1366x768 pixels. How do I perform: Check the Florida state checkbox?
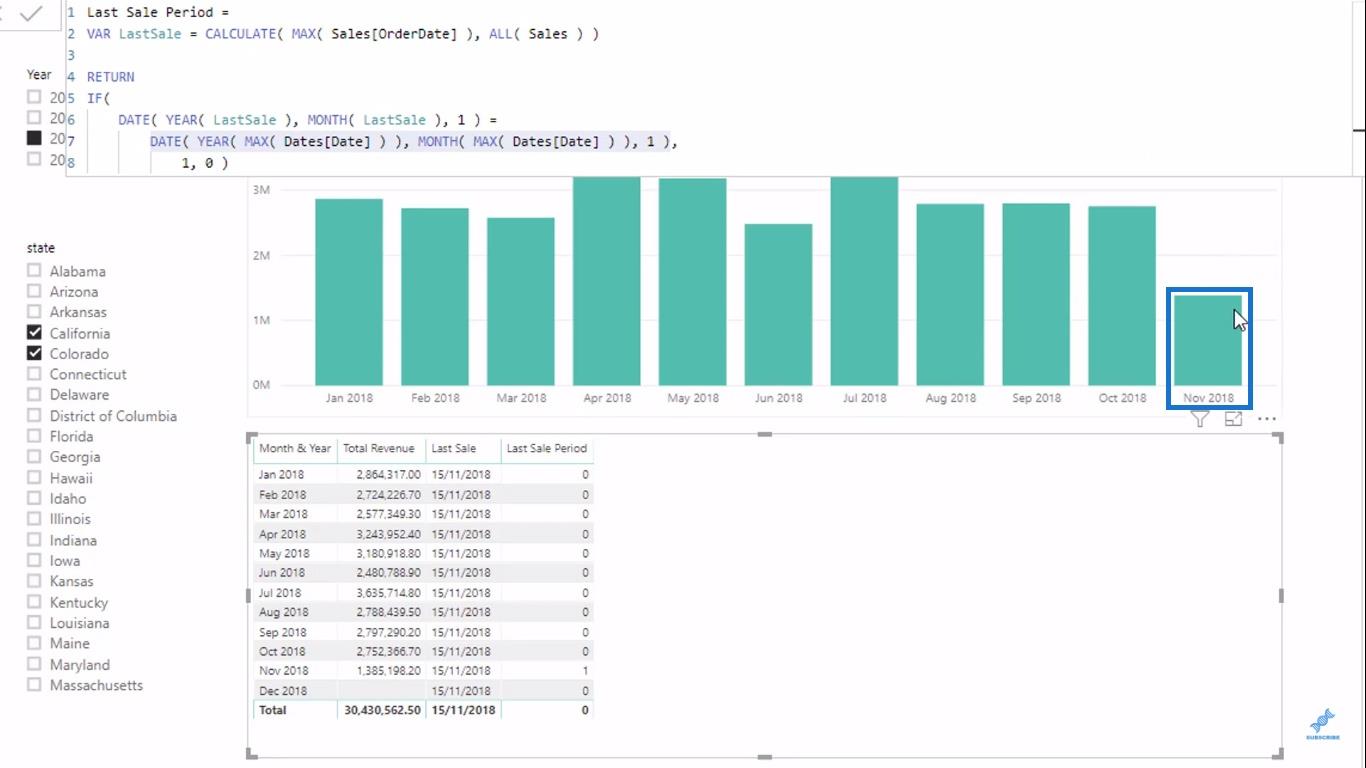click(35, 436)
